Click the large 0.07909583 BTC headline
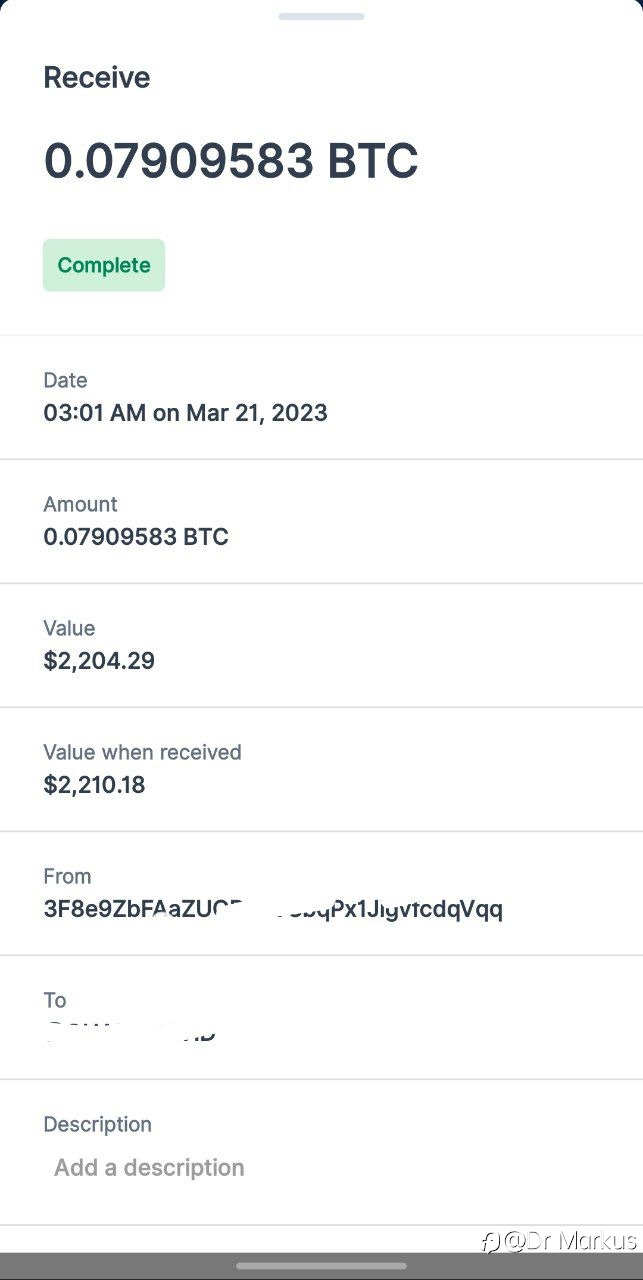The image size is (643, 1280). tap(231, 161)
